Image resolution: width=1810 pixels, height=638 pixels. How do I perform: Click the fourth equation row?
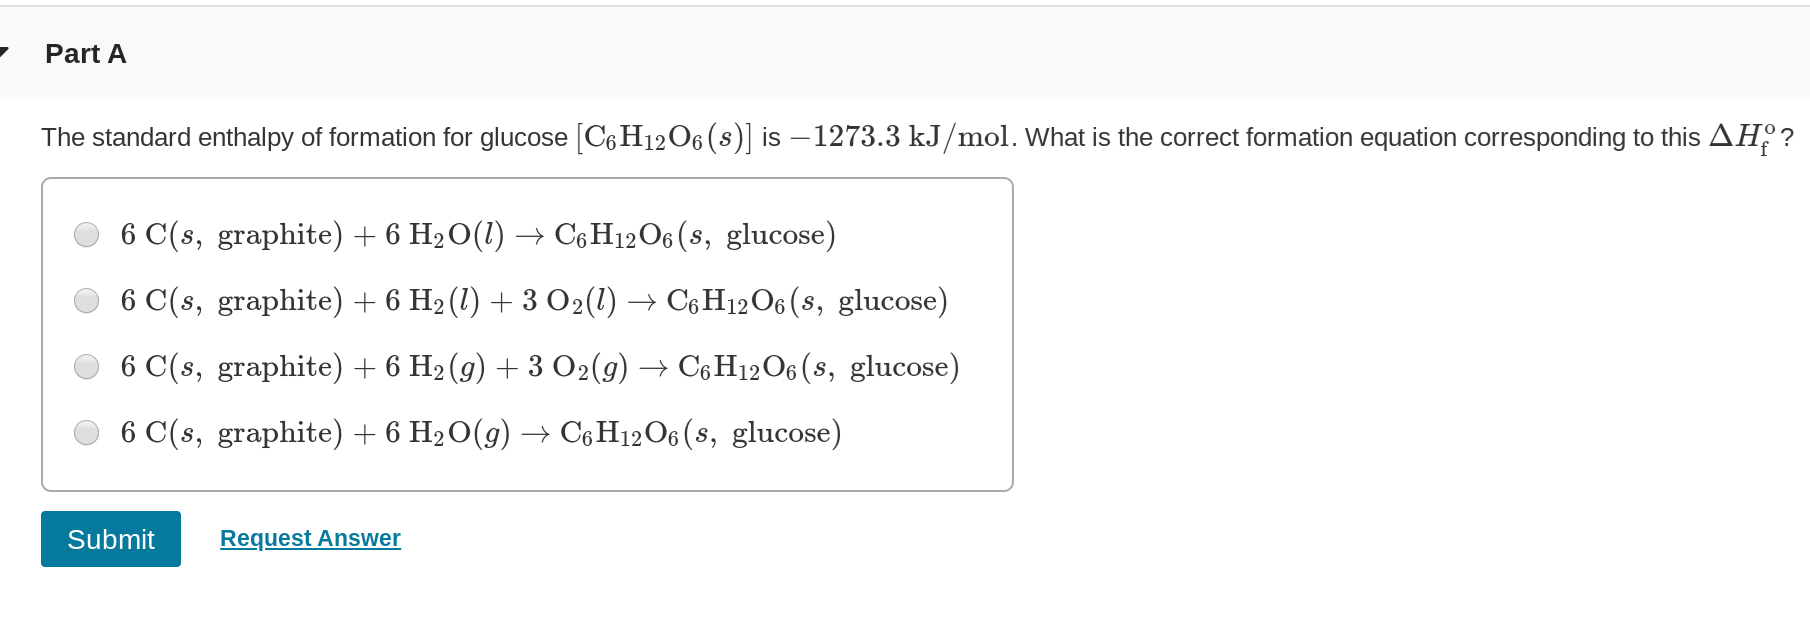click(x=480, y=433)
